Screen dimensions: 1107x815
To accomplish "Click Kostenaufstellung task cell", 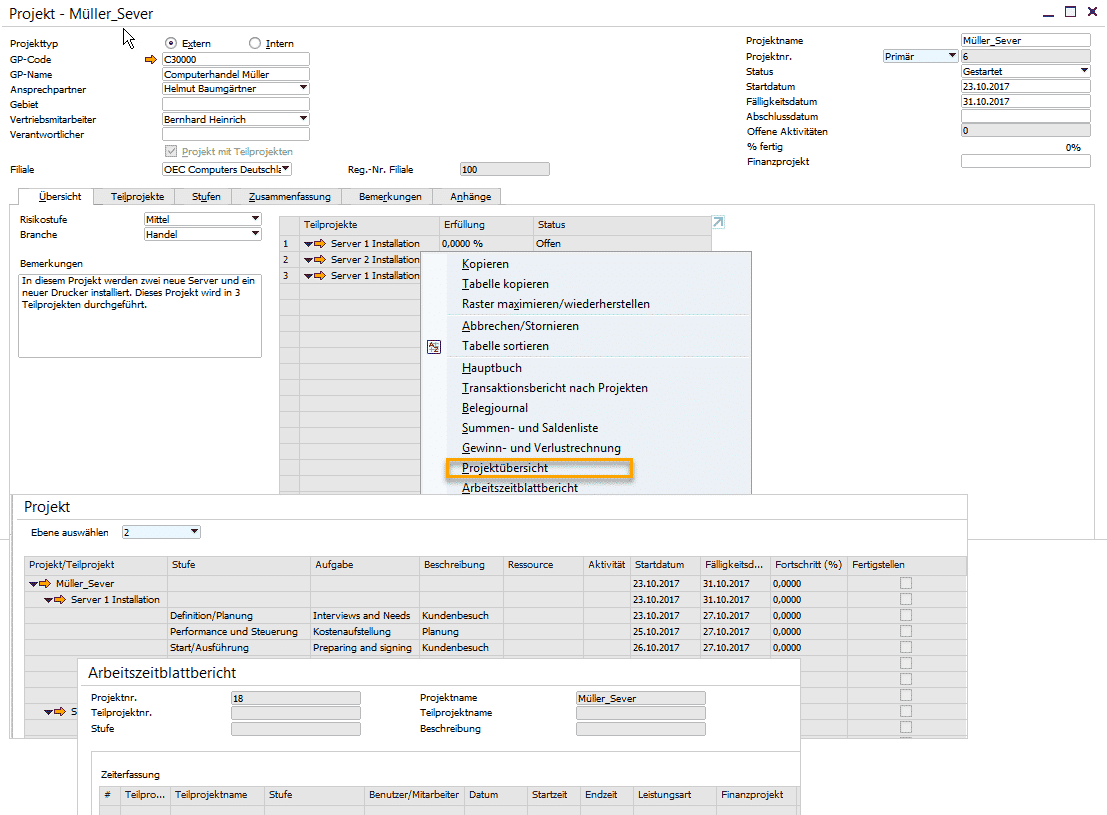I will pyautogui.click(x=365, y=631).
